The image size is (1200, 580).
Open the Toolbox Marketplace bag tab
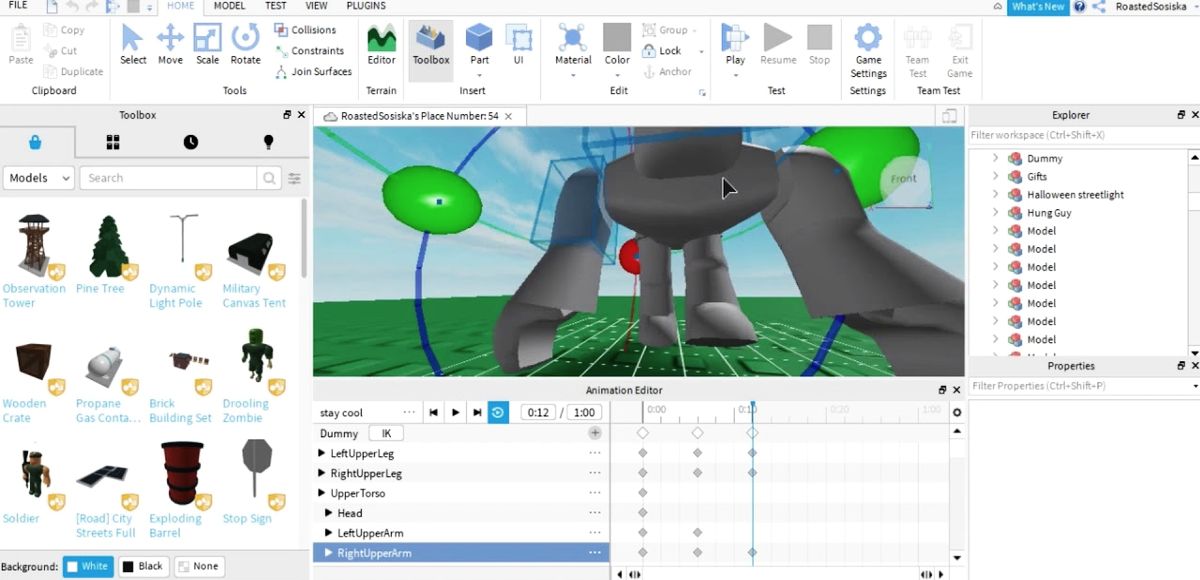pyautogui.click(x=36, y=142)
